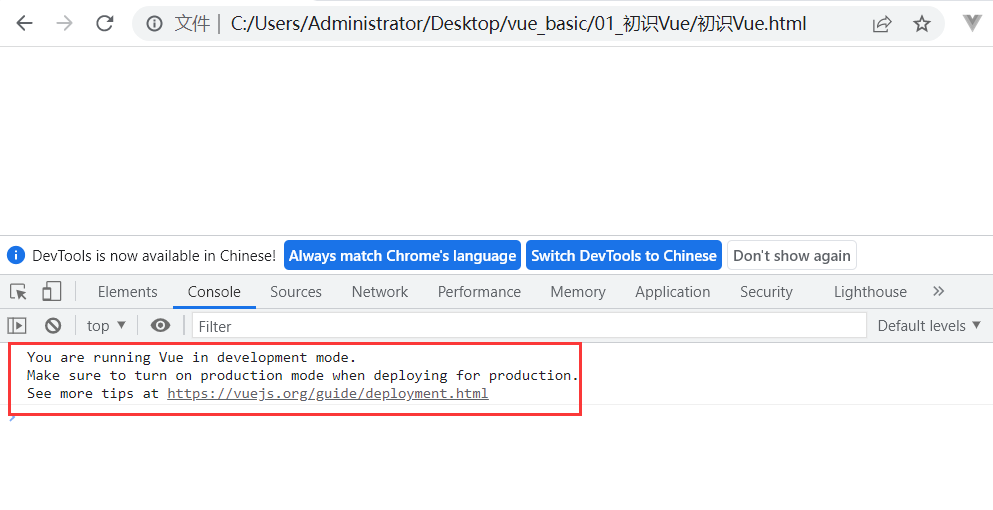Bookmark this page with star icon
The width and height of the screenshot is (993, 510).
pos(921,24)
